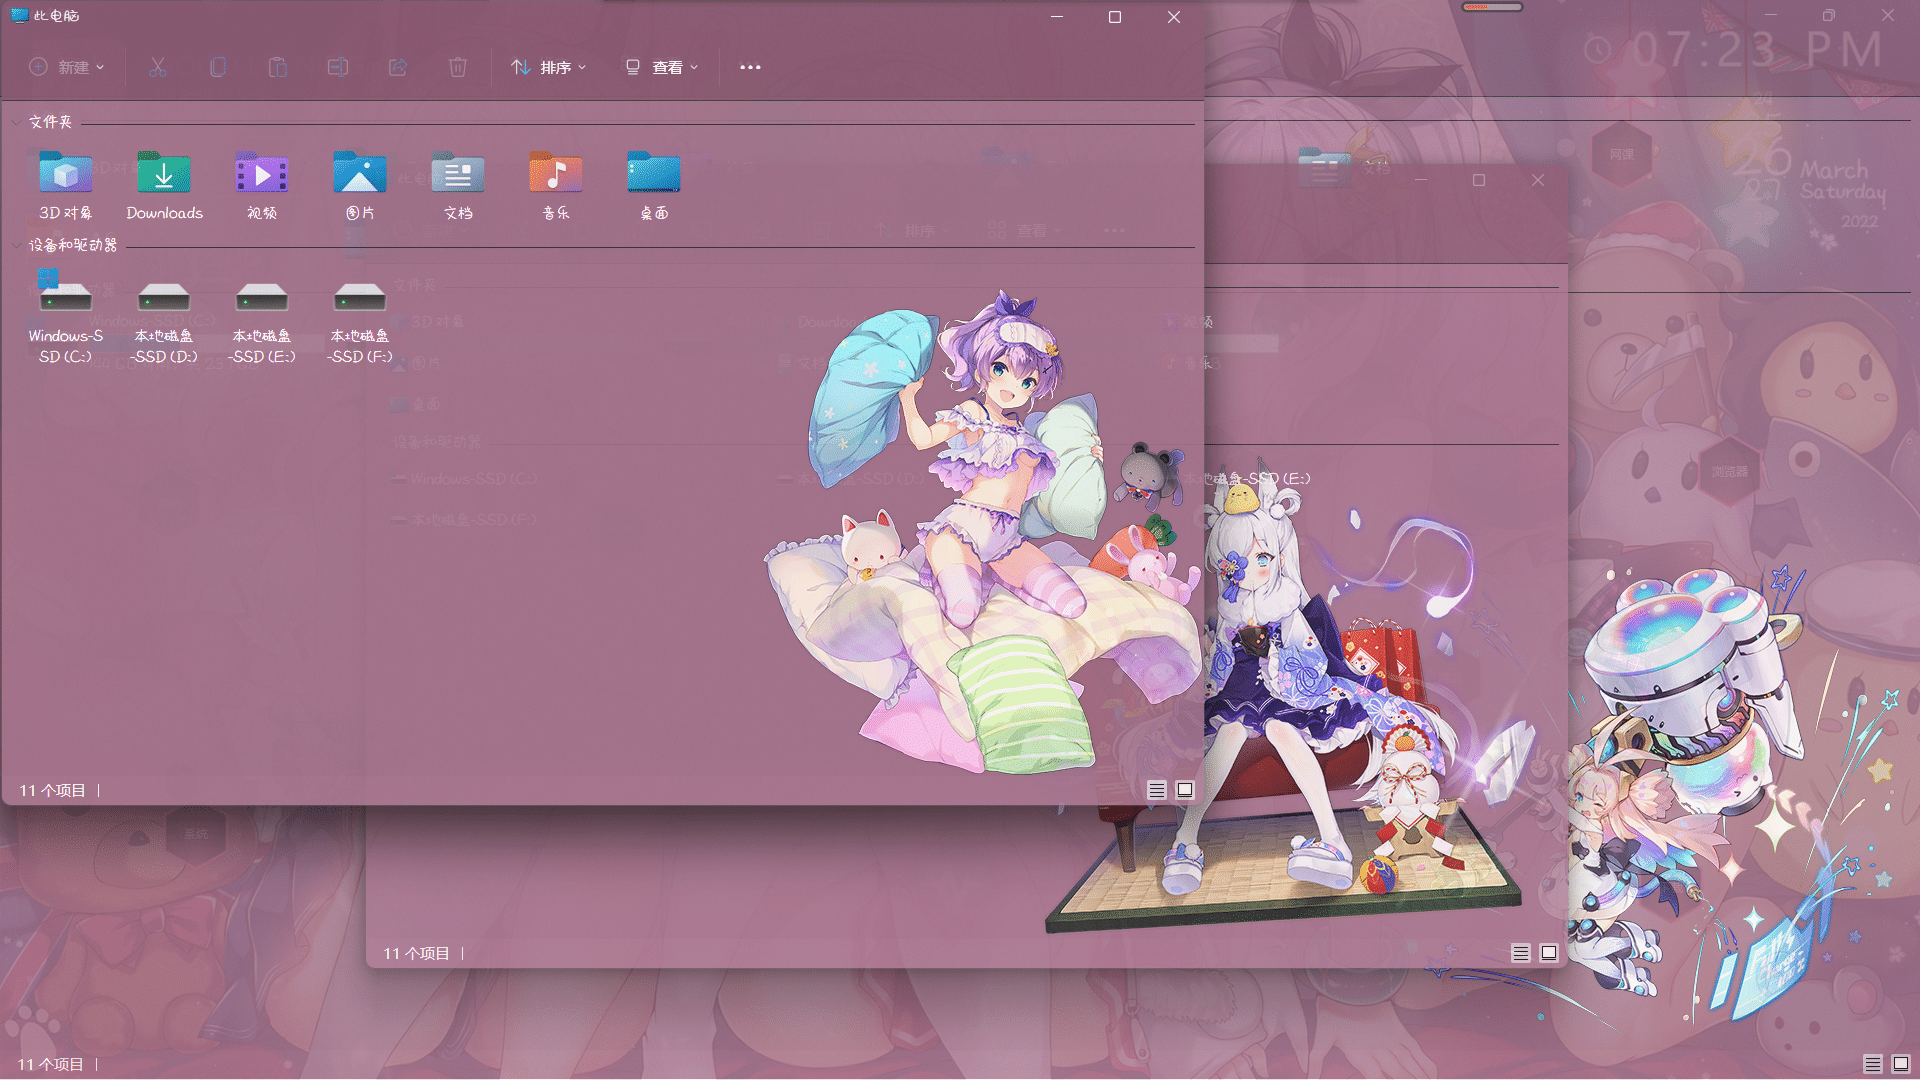
Task: Click the Rename icon in toolbar
Action: (337, 67)
